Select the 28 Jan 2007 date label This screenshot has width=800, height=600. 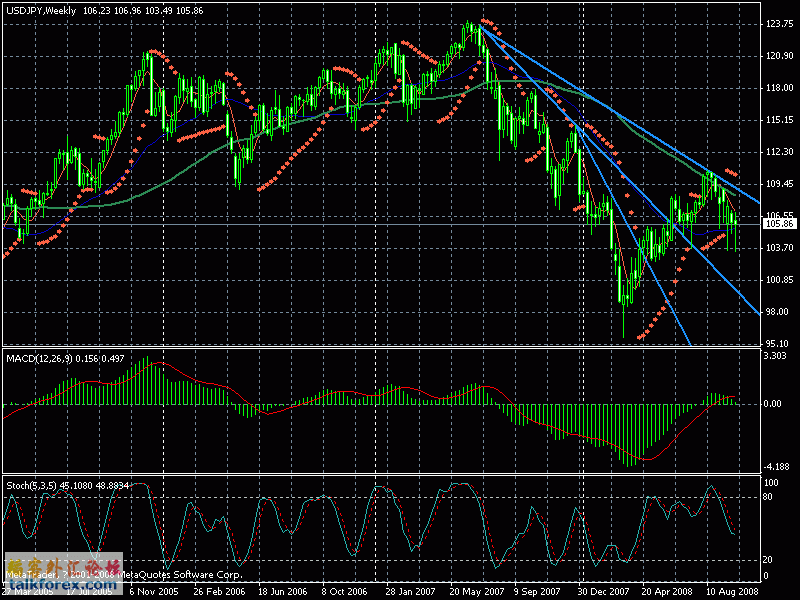tap(411, 592)
